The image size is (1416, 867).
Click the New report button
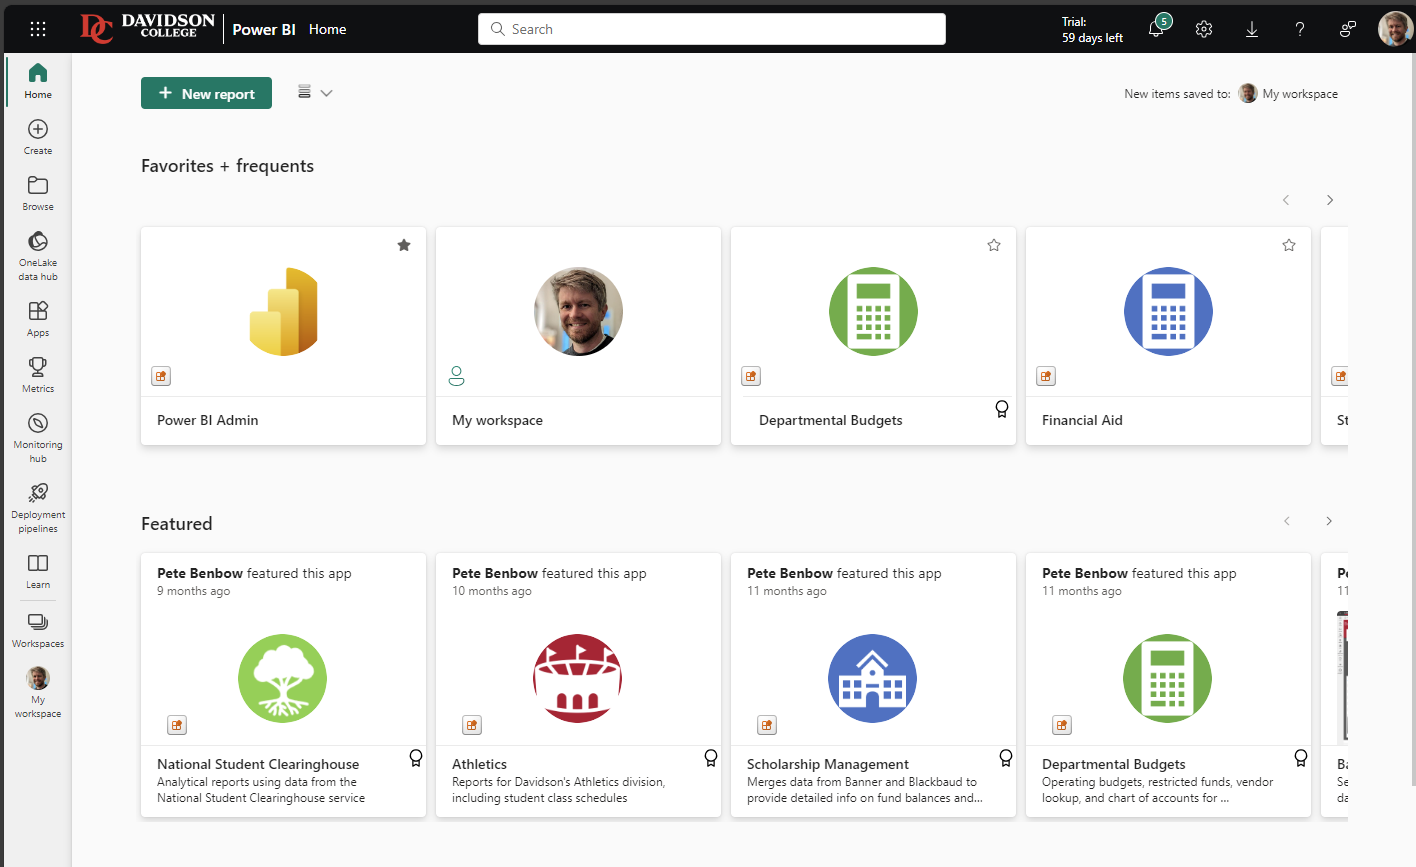206,93
